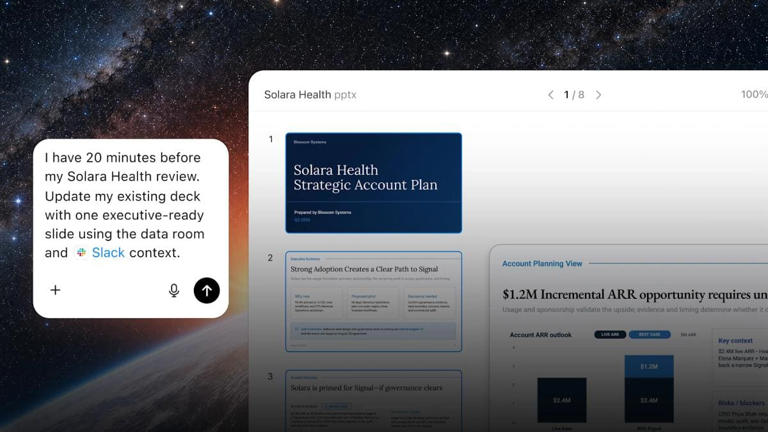Click the $1.2M blue bar segment
Screen dimensions: 768x432
pyautogui.click(x=649, y=366)
